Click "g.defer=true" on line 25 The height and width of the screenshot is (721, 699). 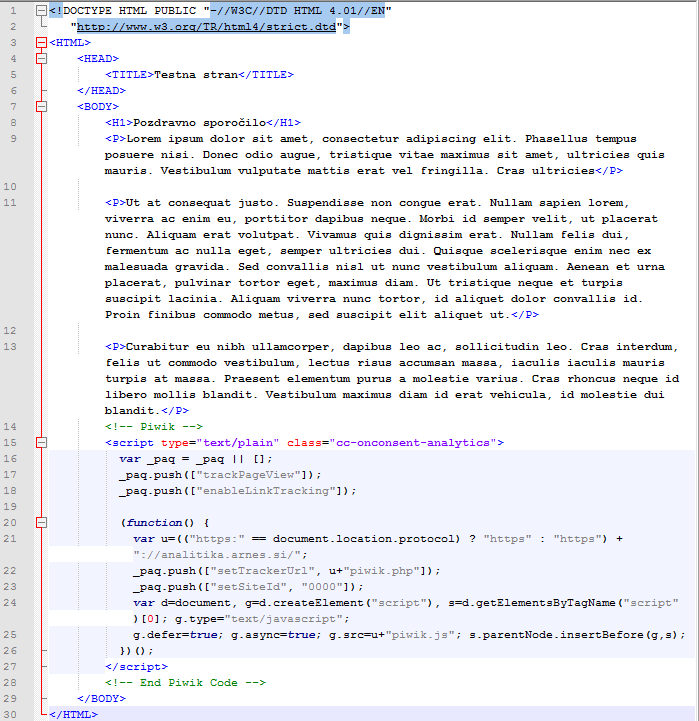point(175,635)
